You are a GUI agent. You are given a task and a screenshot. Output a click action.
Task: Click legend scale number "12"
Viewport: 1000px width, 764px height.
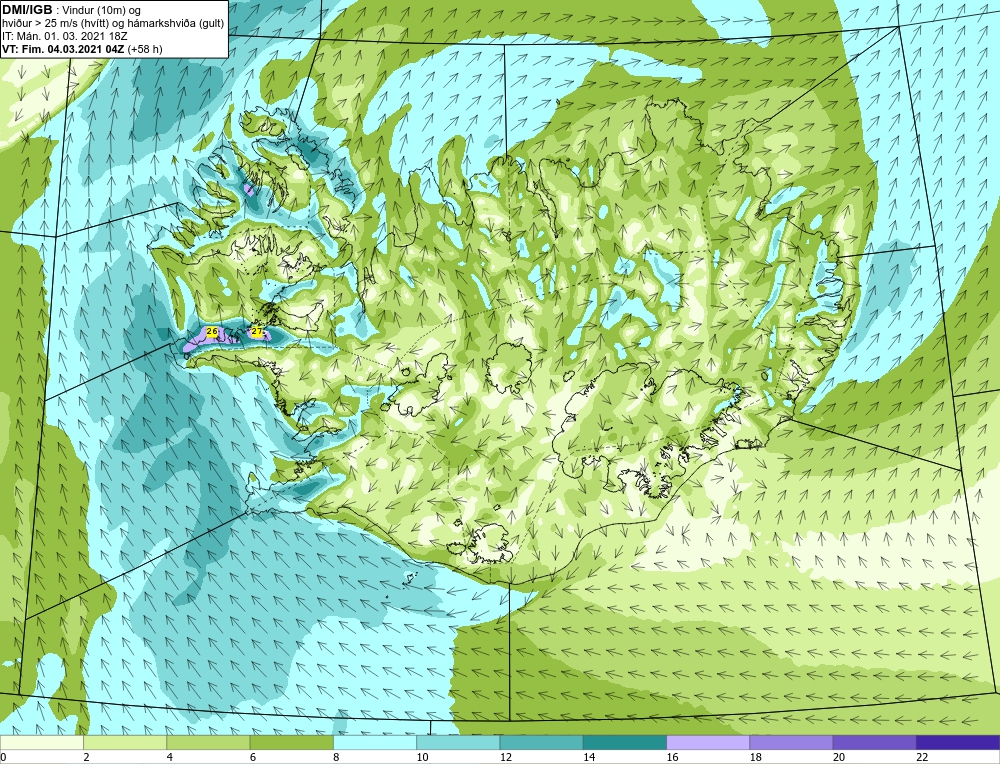[x=506, y=757]
